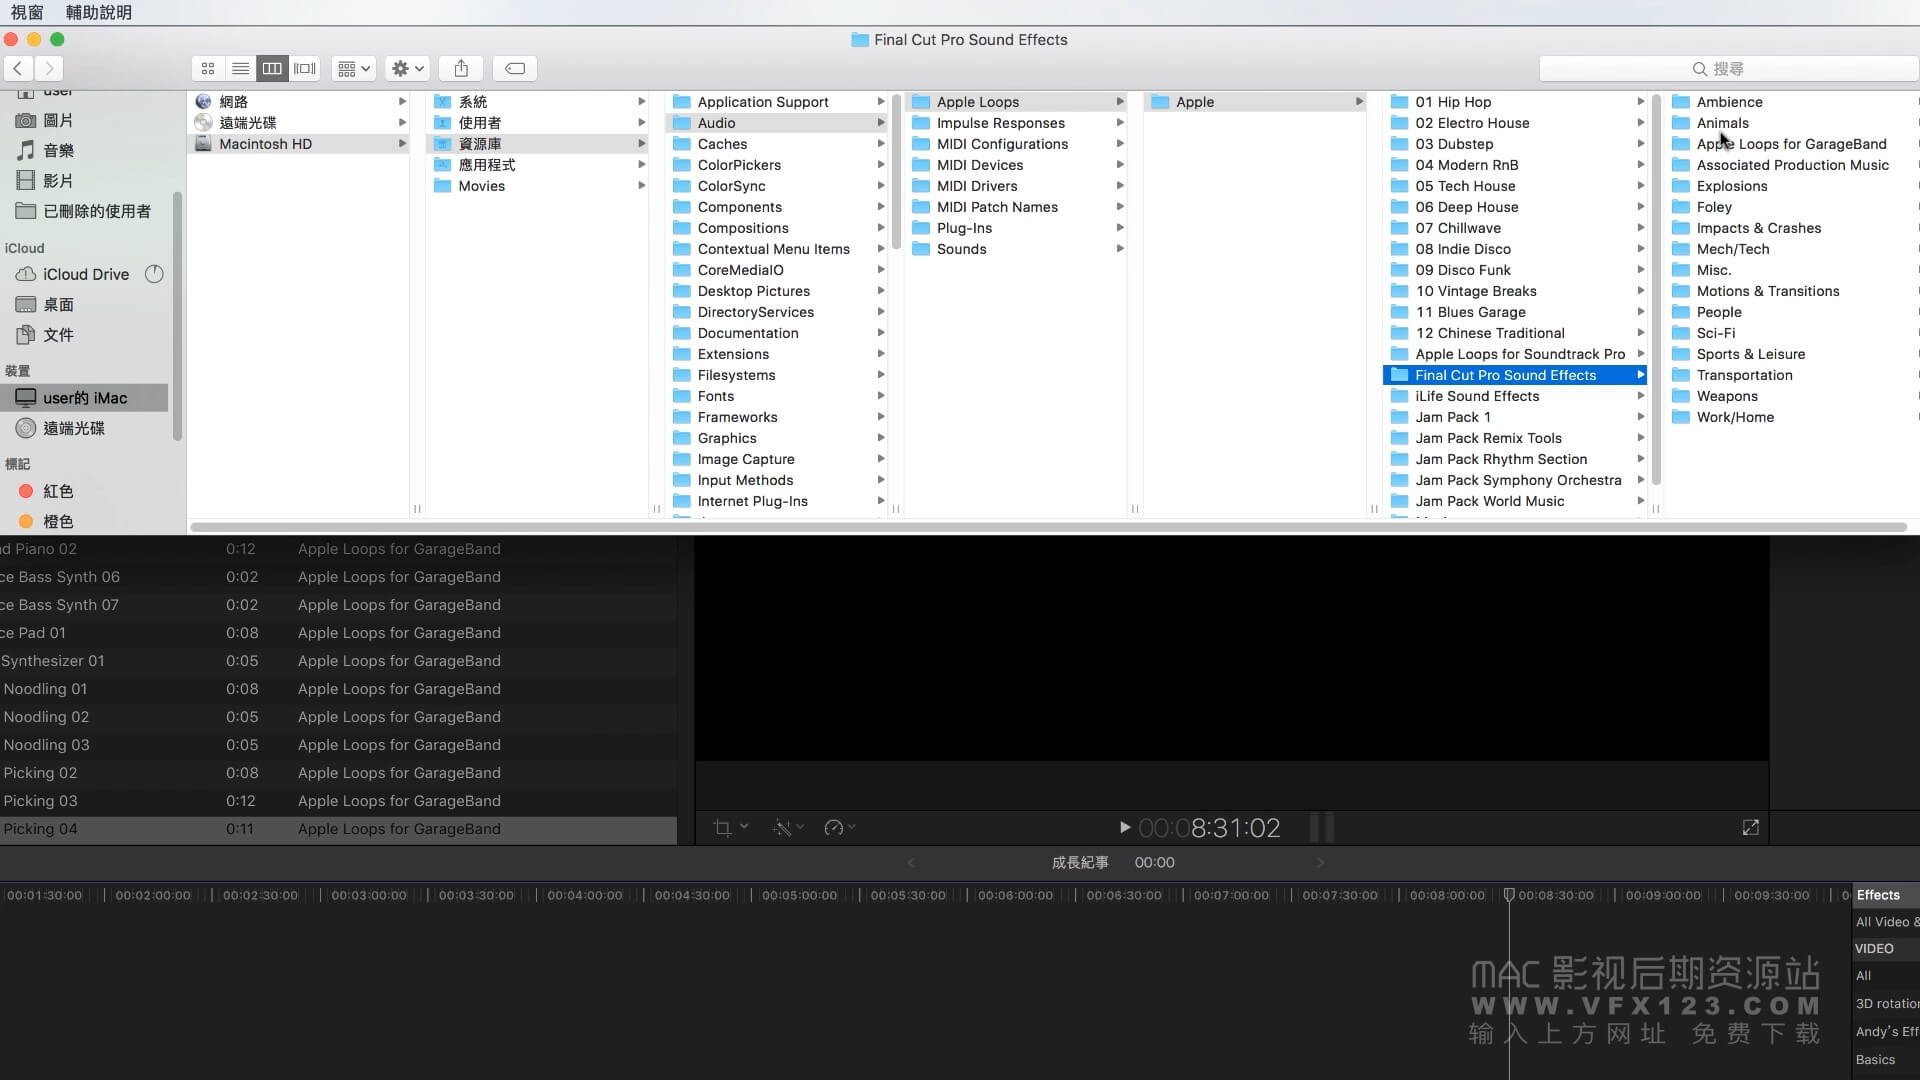1920x1080 pixels.
Task: Switch Finder to Cover Flow view
Action: (305, 68)
